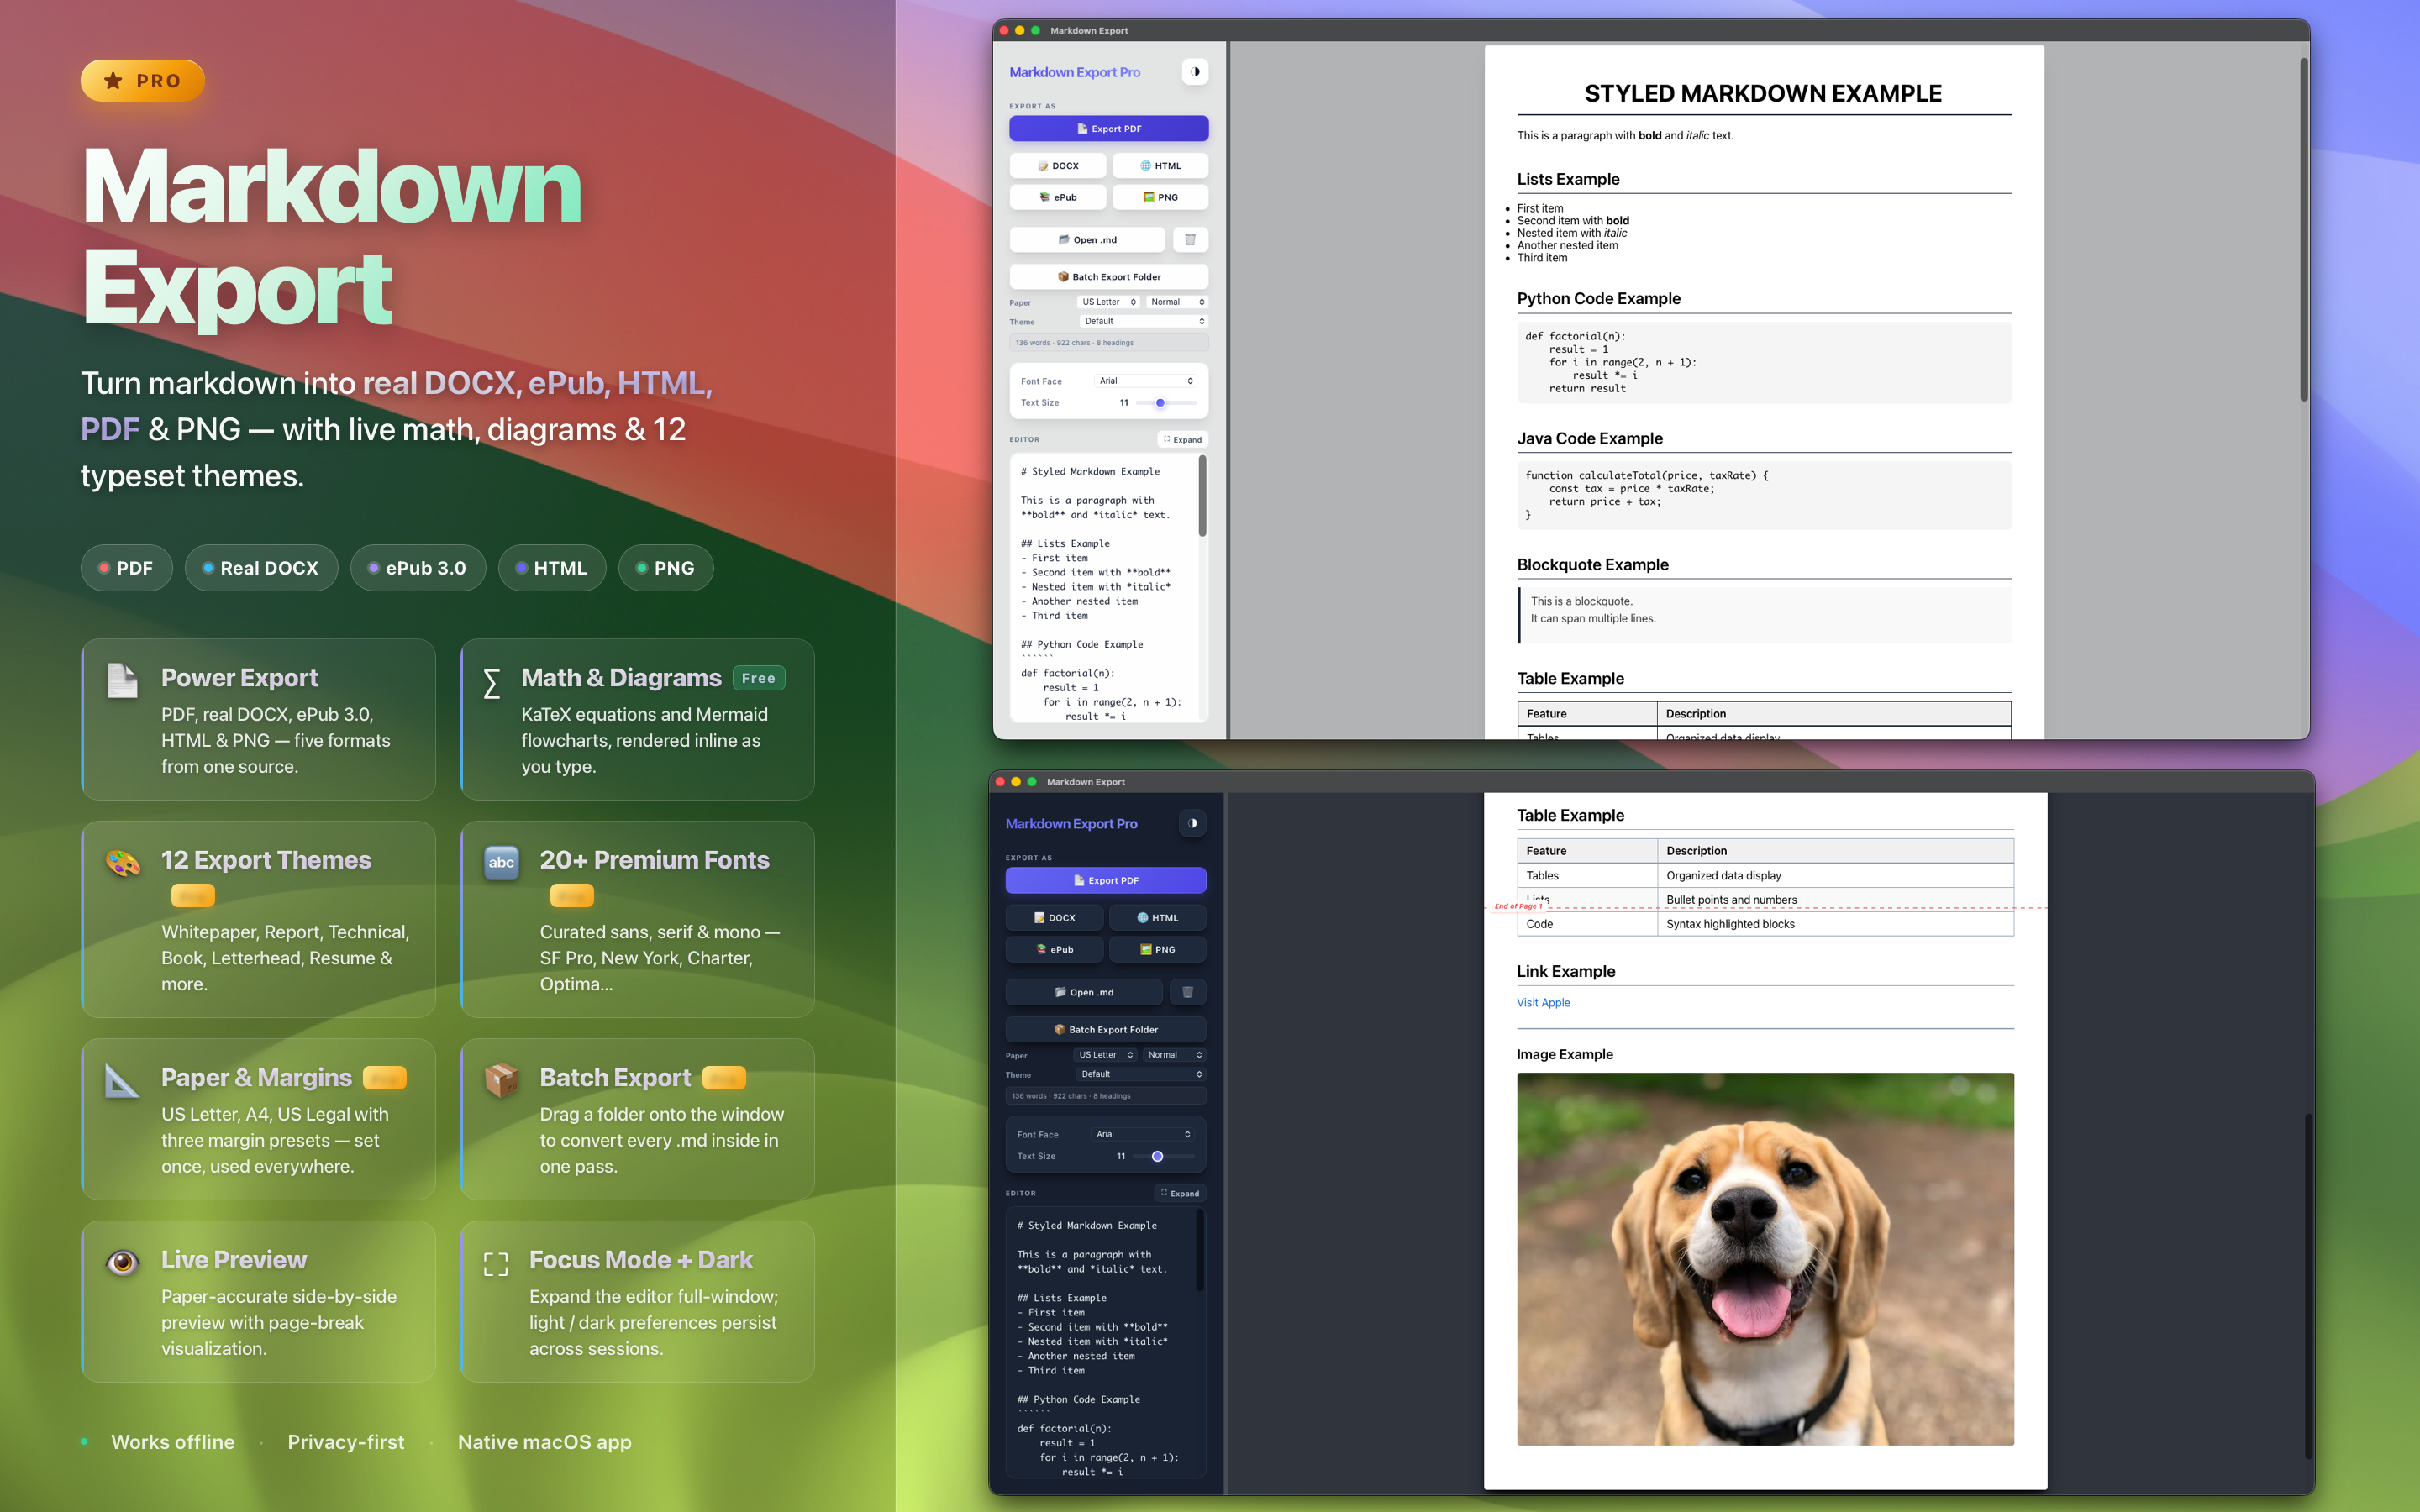Expand the editor in the dark window
This screenshot has width=2420, height=1512.
coord(1180,1193)
